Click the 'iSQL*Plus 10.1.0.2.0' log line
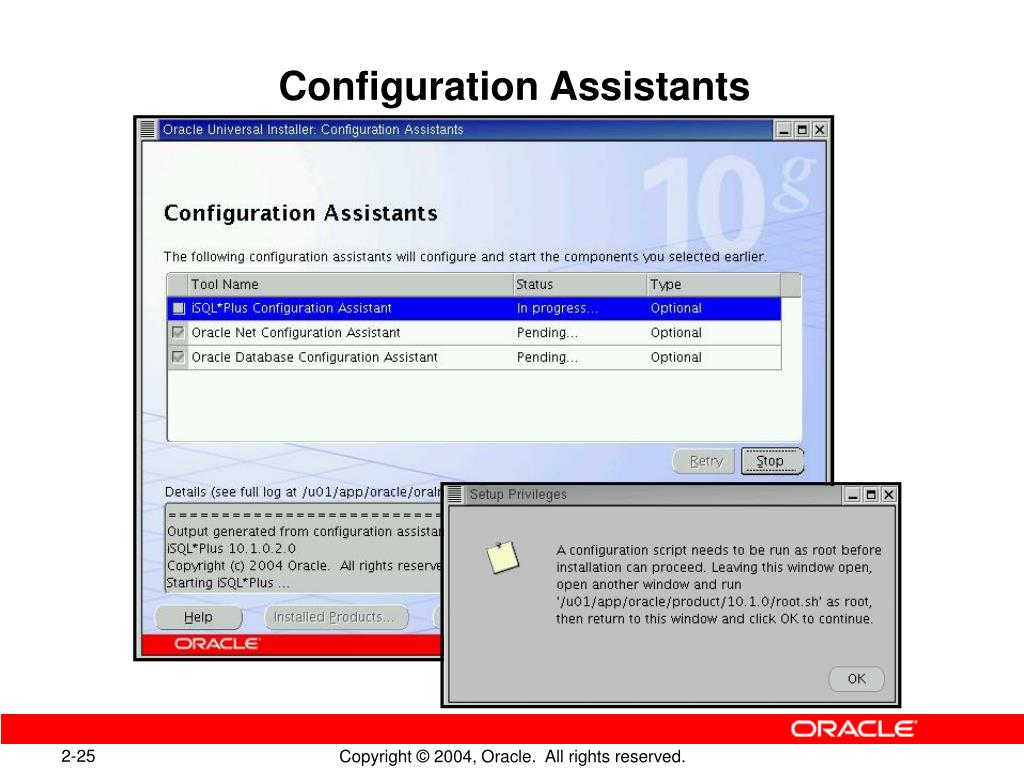The width and height of the screenshot is (1024, 768). pyautogui.click(x=232, y=549)
